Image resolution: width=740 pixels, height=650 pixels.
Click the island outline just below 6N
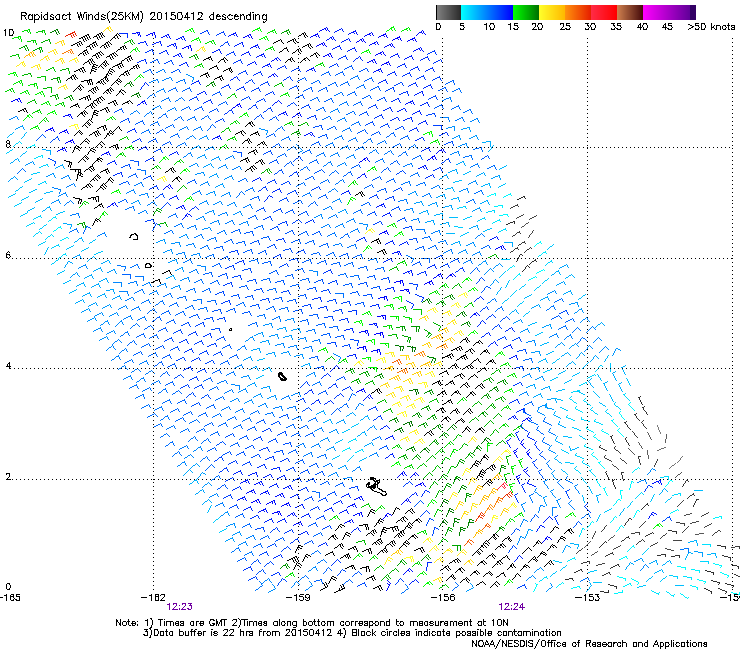148,266
